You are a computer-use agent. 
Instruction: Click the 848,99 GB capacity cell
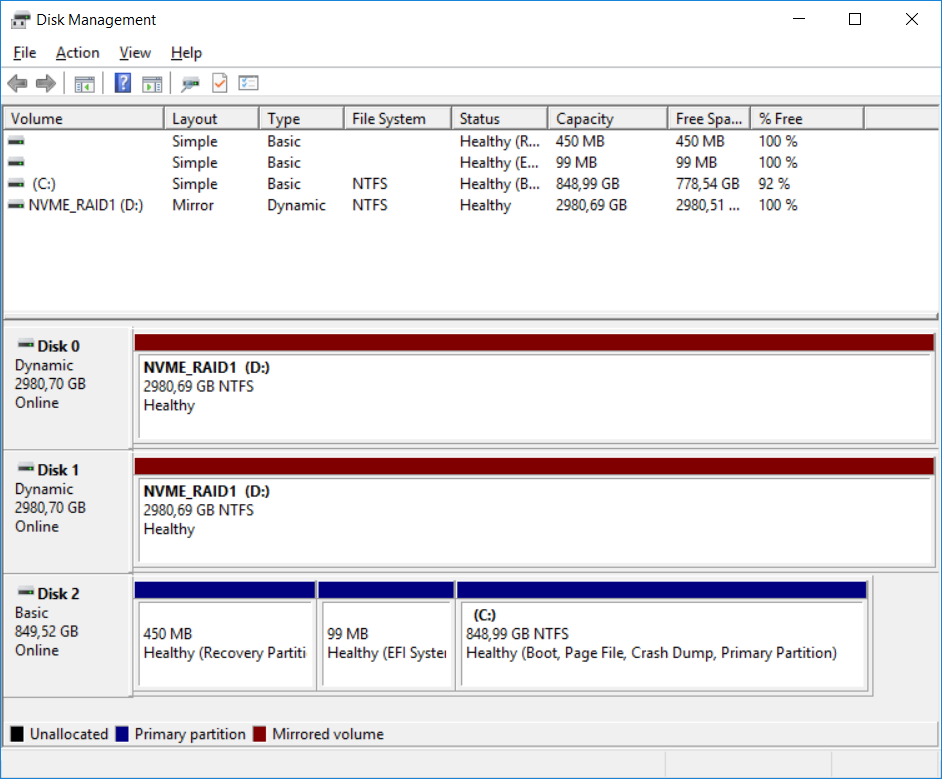(588, 184)
